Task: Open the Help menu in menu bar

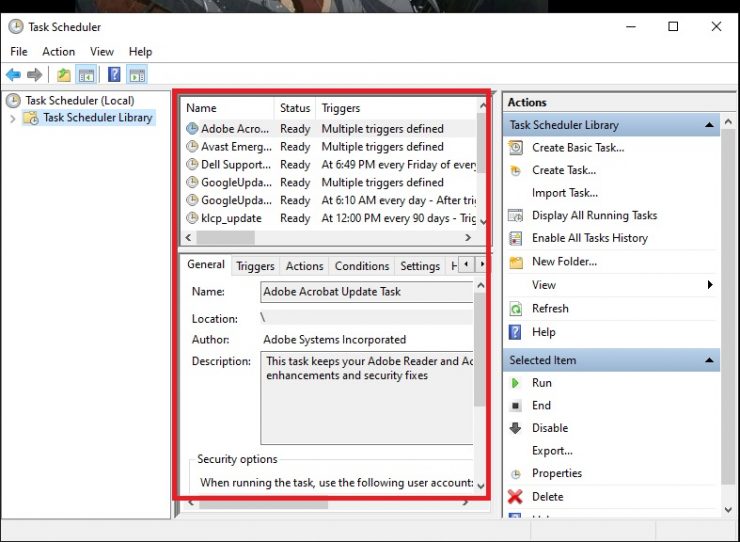Action: 140,51
